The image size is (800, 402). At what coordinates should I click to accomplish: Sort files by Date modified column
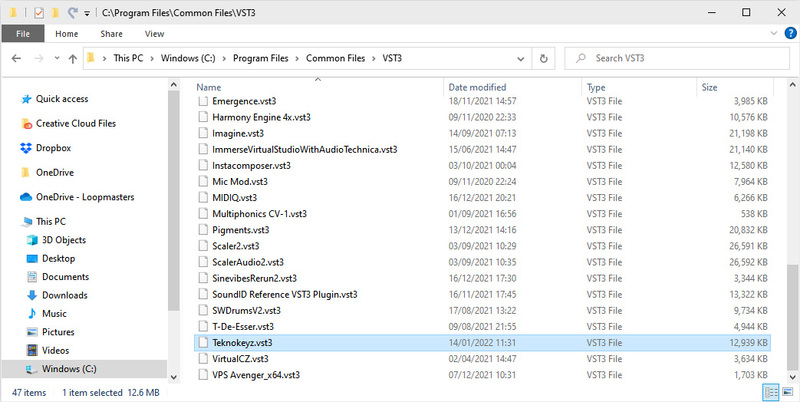click(x=477, y=87)
